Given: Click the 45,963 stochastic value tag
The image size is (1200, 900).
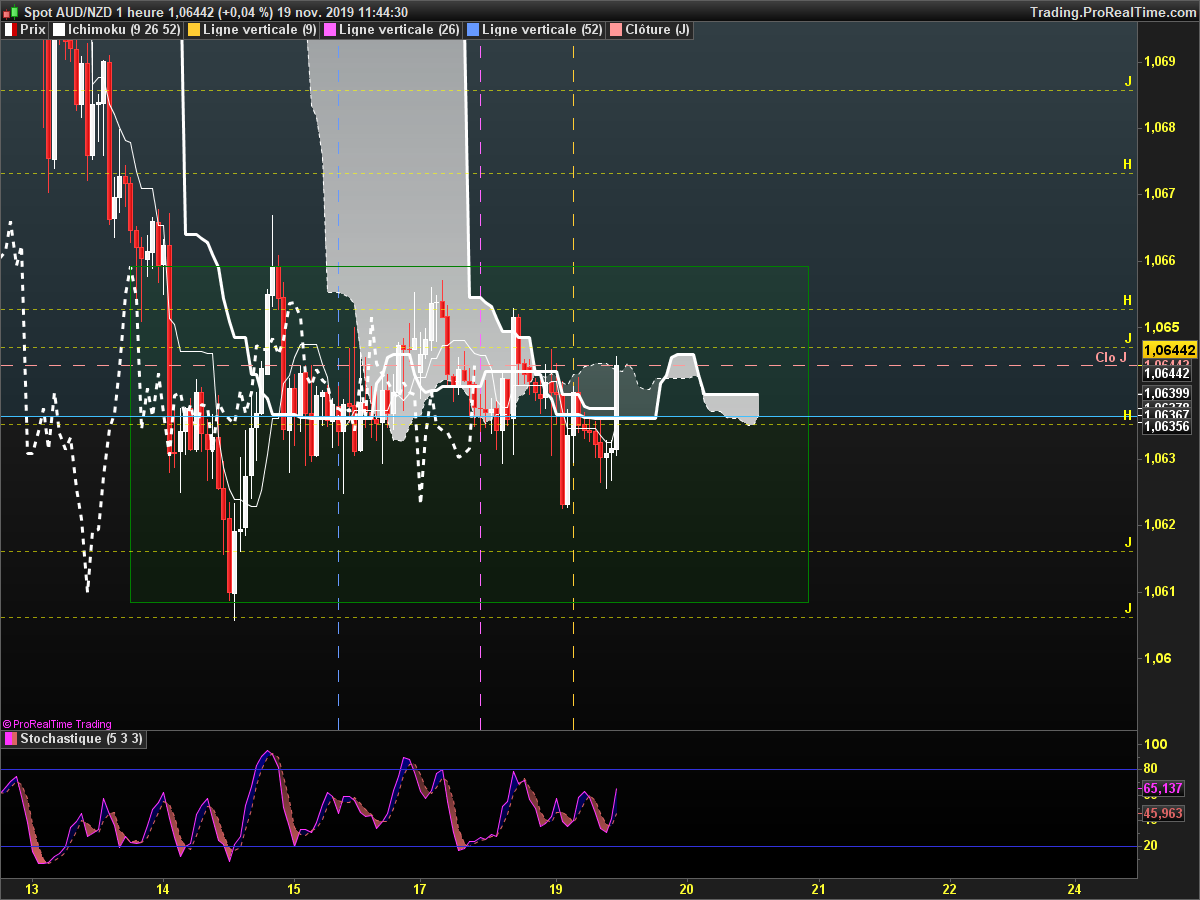Looking at the screenshot, I should pos(1163,813).
